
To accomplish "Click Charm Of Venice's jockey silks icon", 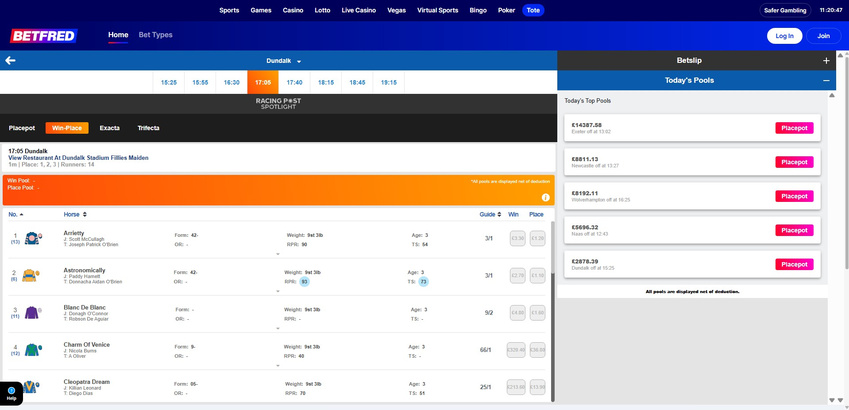I will (33, 350).
